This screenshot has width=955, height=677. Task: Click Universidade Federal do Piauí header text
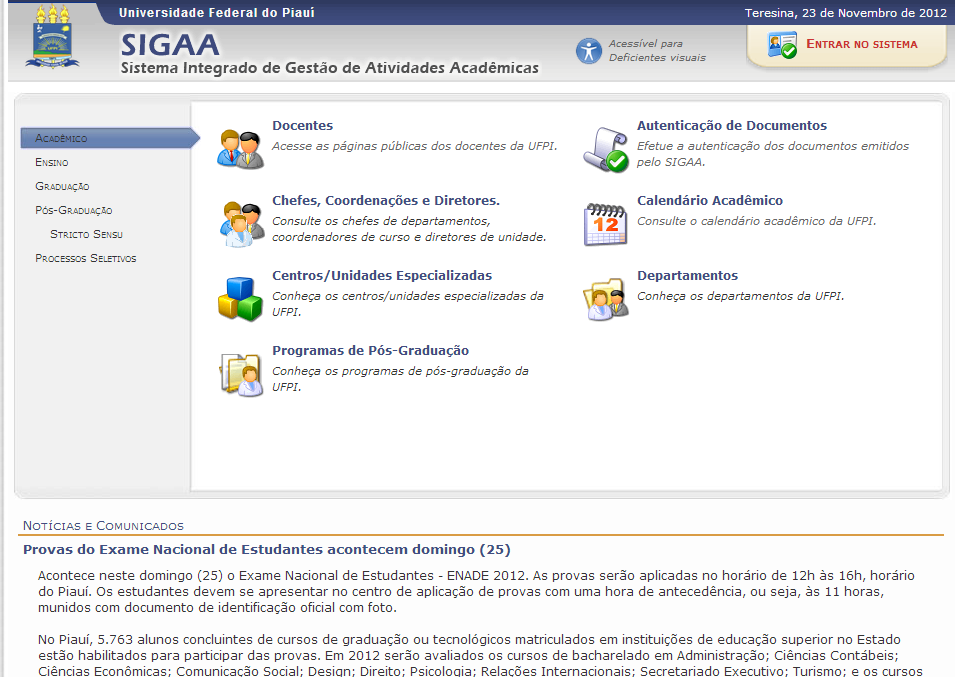pos(217,12)
